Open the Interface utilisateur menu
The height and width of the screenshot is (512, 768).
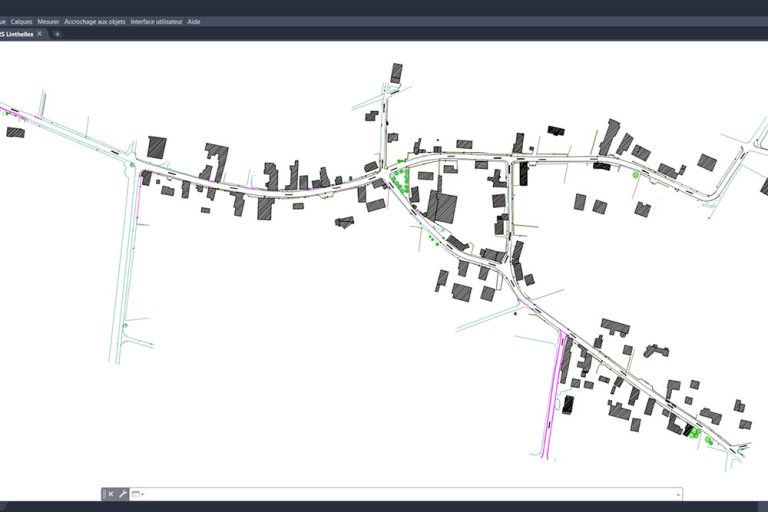point(156,21)
